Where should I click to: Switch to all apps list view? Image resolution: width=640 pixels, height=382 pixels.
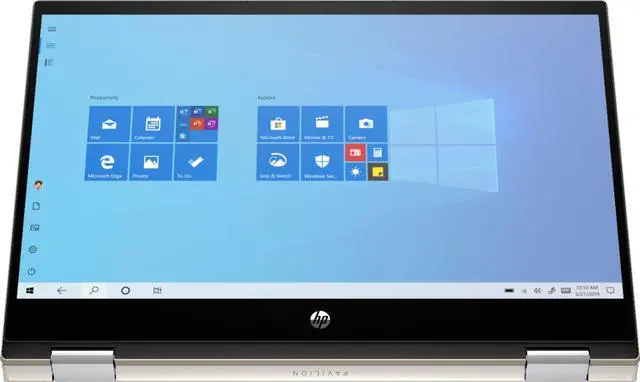[49, 62]
